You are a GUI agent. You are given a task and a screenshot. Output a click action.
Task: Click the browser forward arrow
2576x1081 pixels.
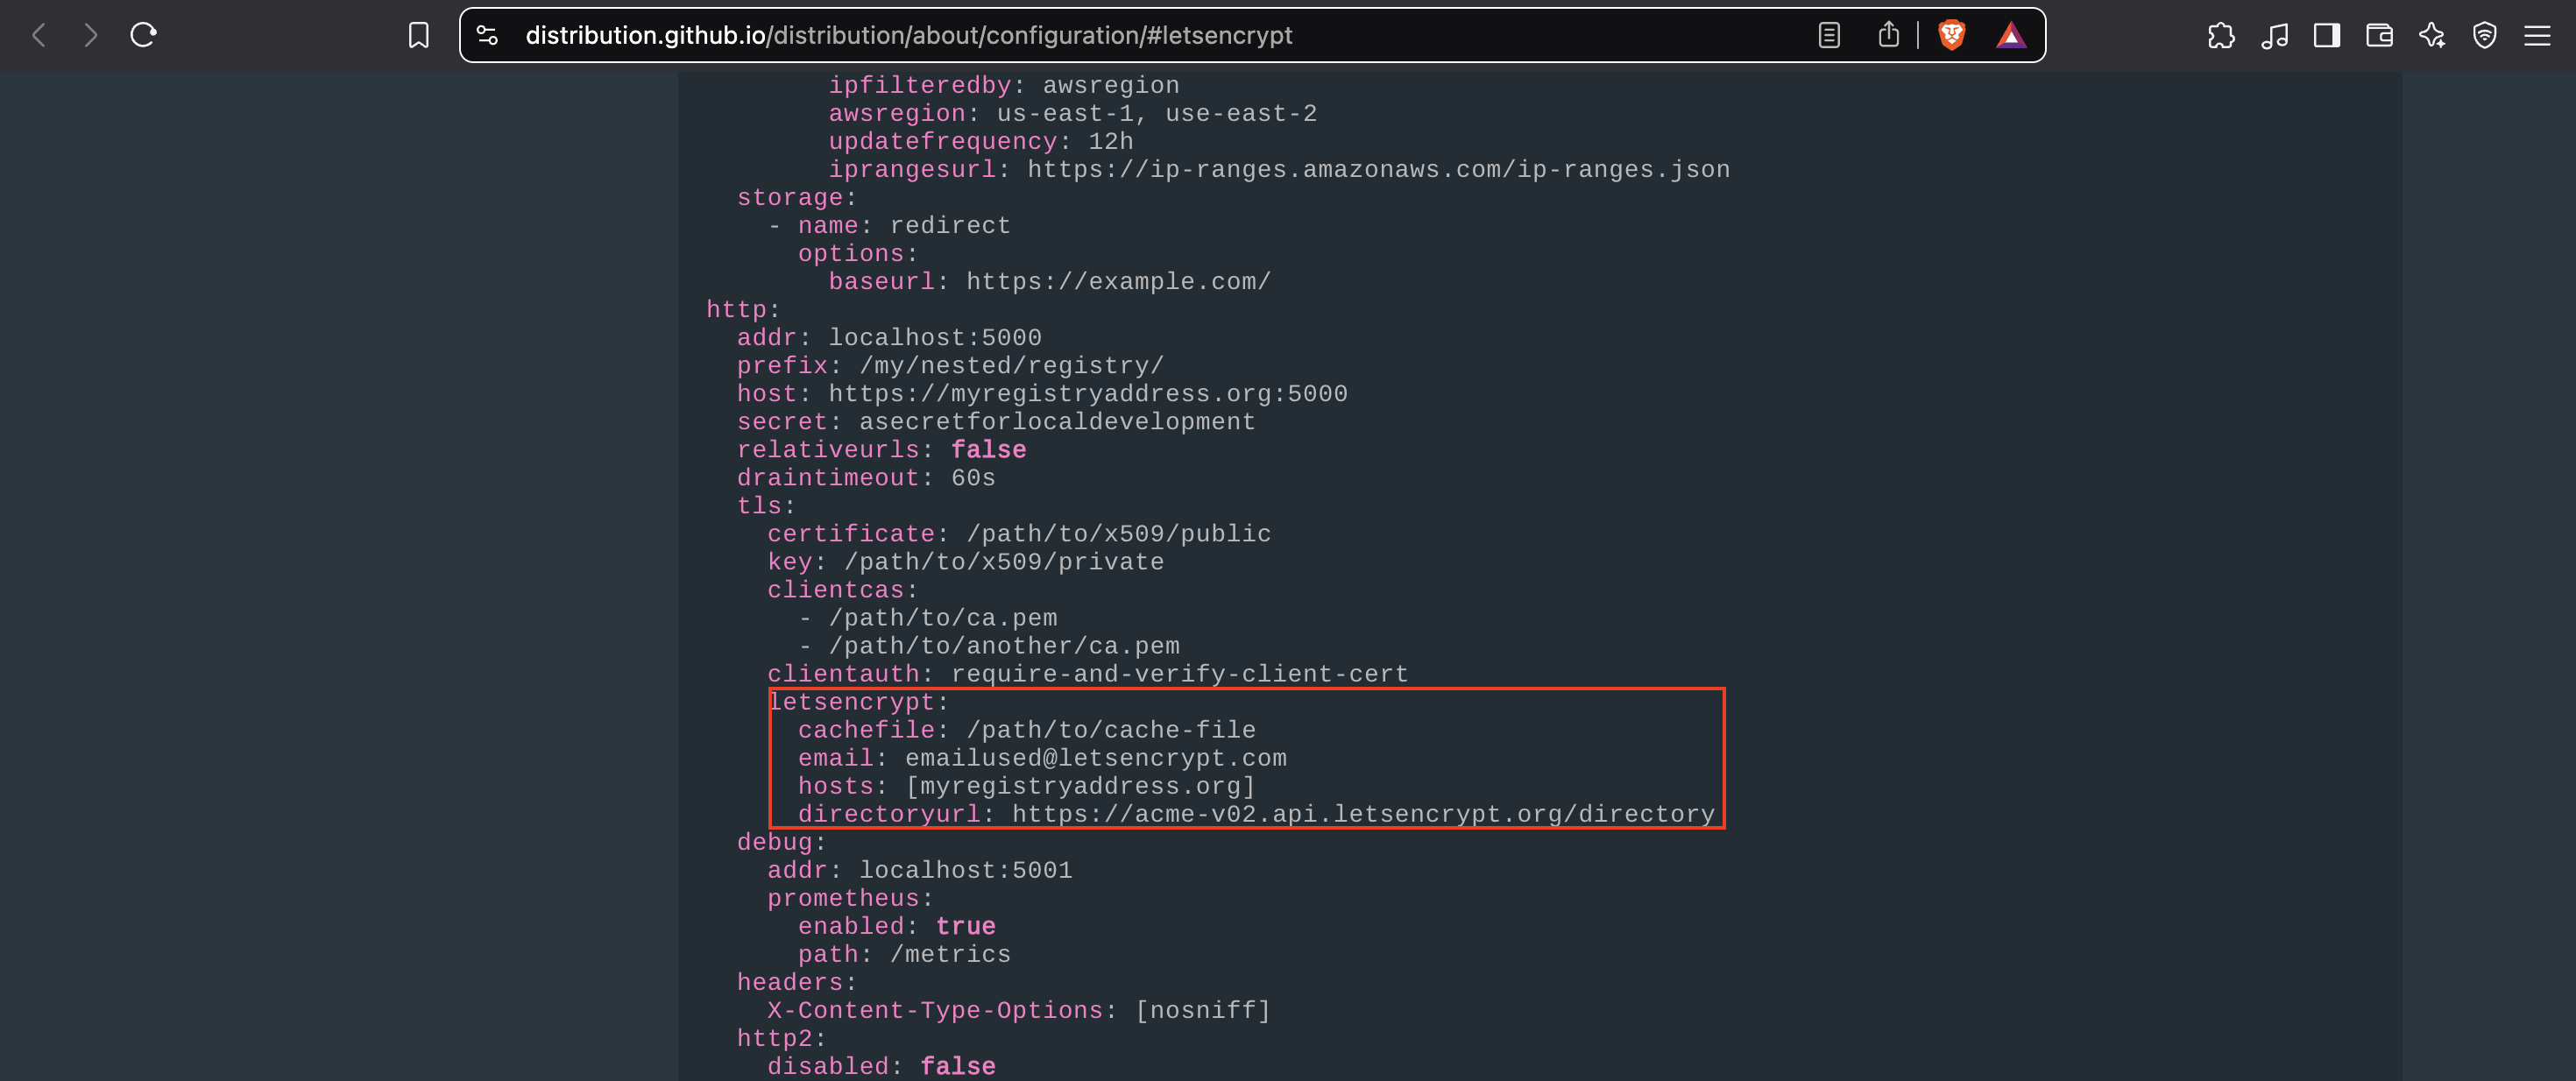coord(91,36)
